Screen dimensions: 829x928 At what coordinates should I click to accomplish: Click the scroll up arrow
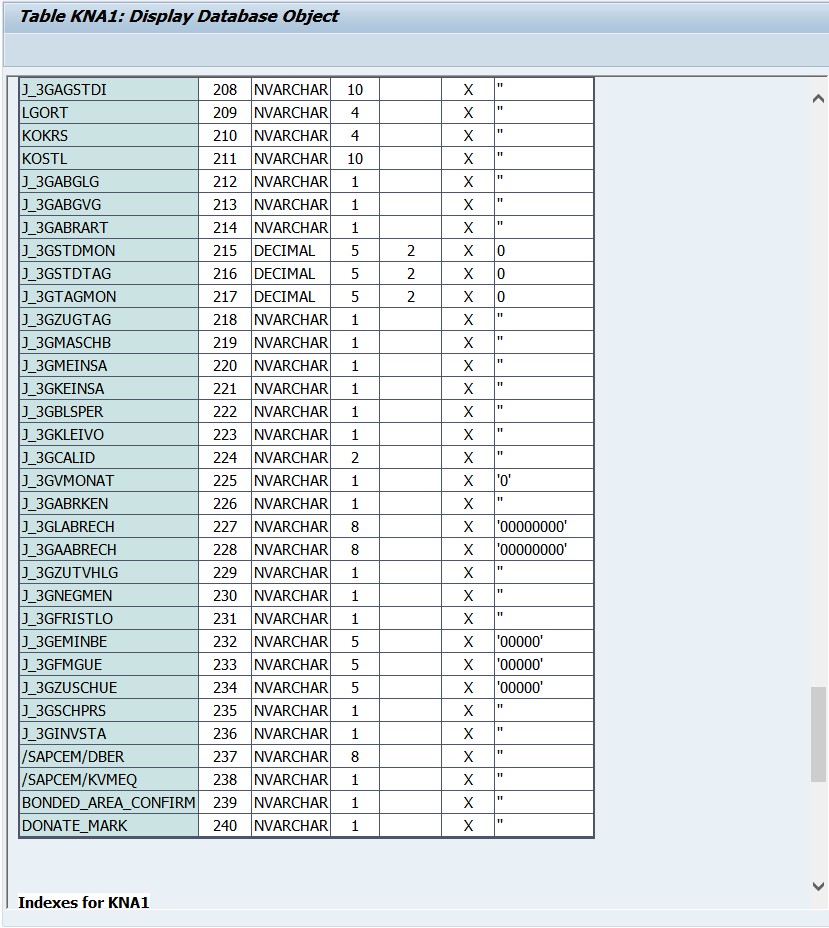pos(818,99)
